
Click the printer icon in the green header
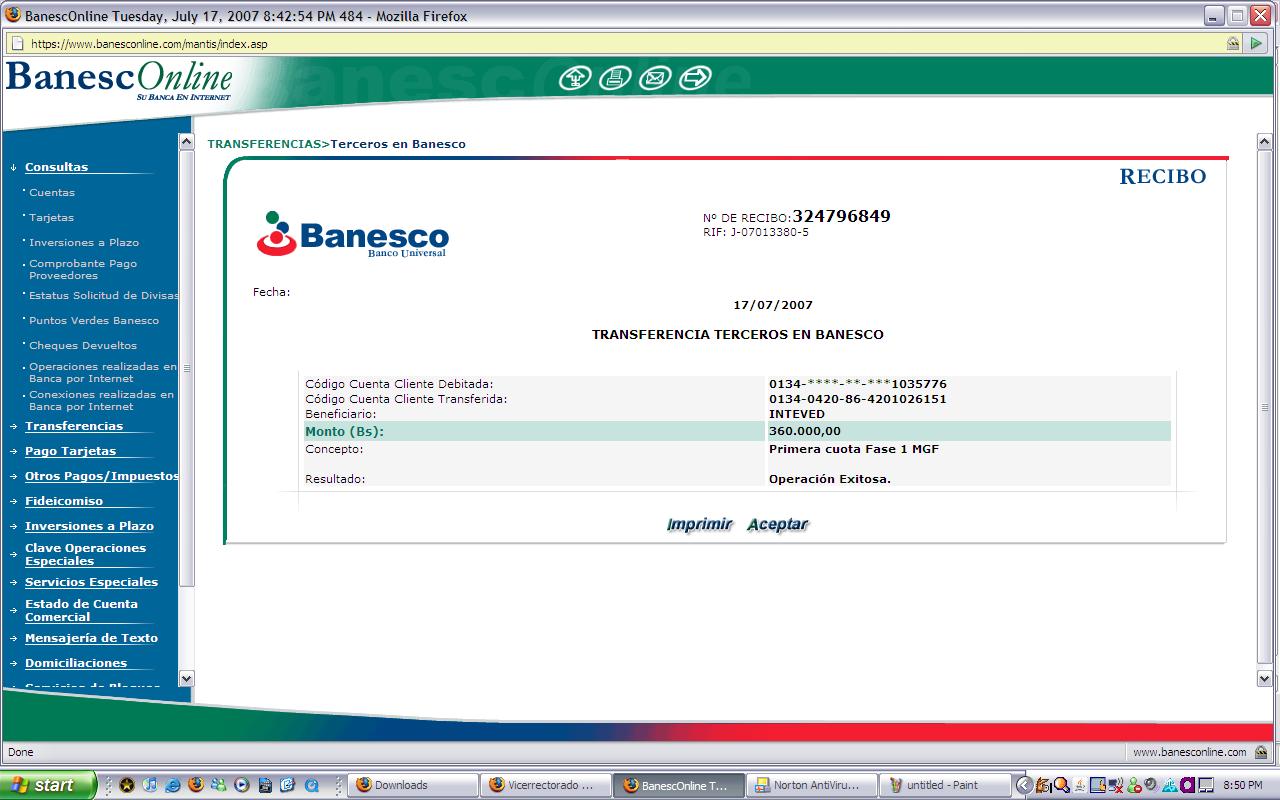point(615,77)
